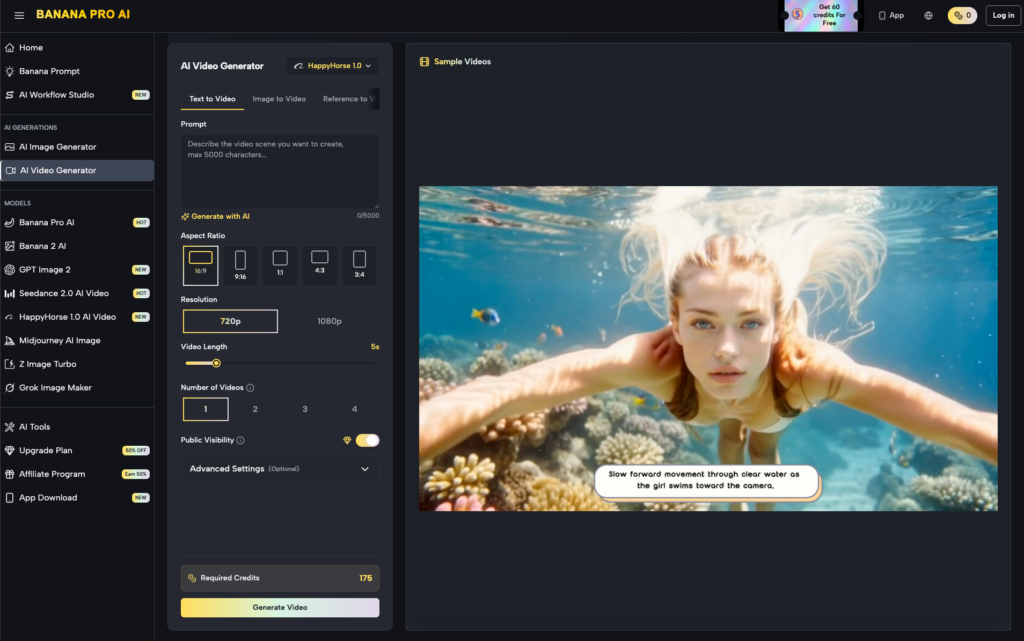
Task: Click the HOT badge on Seedance 2.0
Action: click(141, 293)
